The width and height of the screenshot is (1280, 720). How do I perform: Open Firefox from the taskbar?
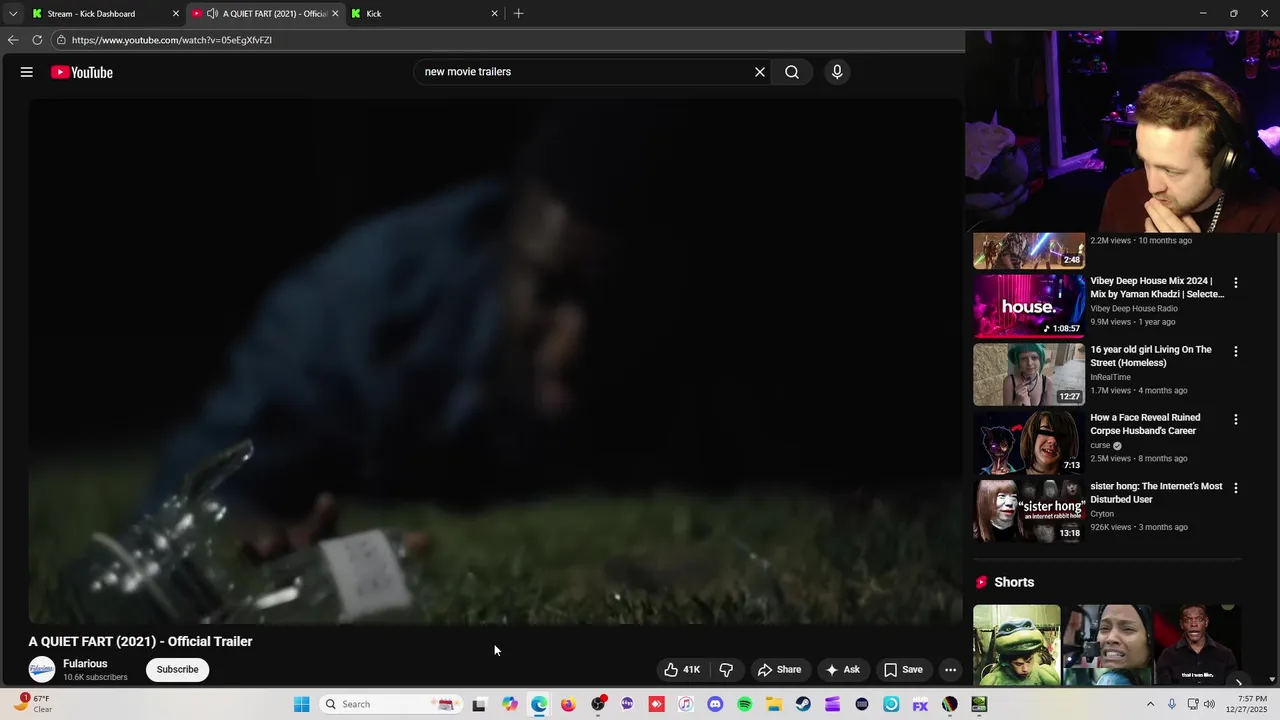pos(568,705)
